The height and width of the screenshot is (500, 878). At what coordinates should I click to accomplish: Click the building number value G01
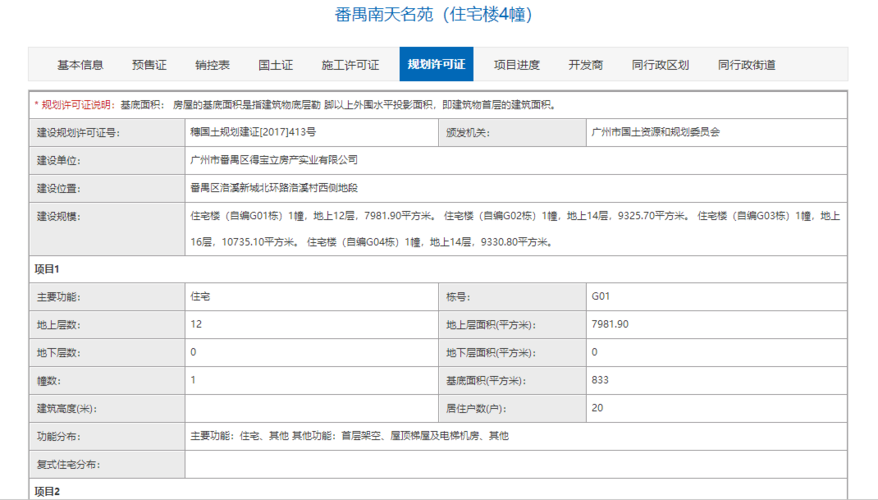(x=600, y=297)
